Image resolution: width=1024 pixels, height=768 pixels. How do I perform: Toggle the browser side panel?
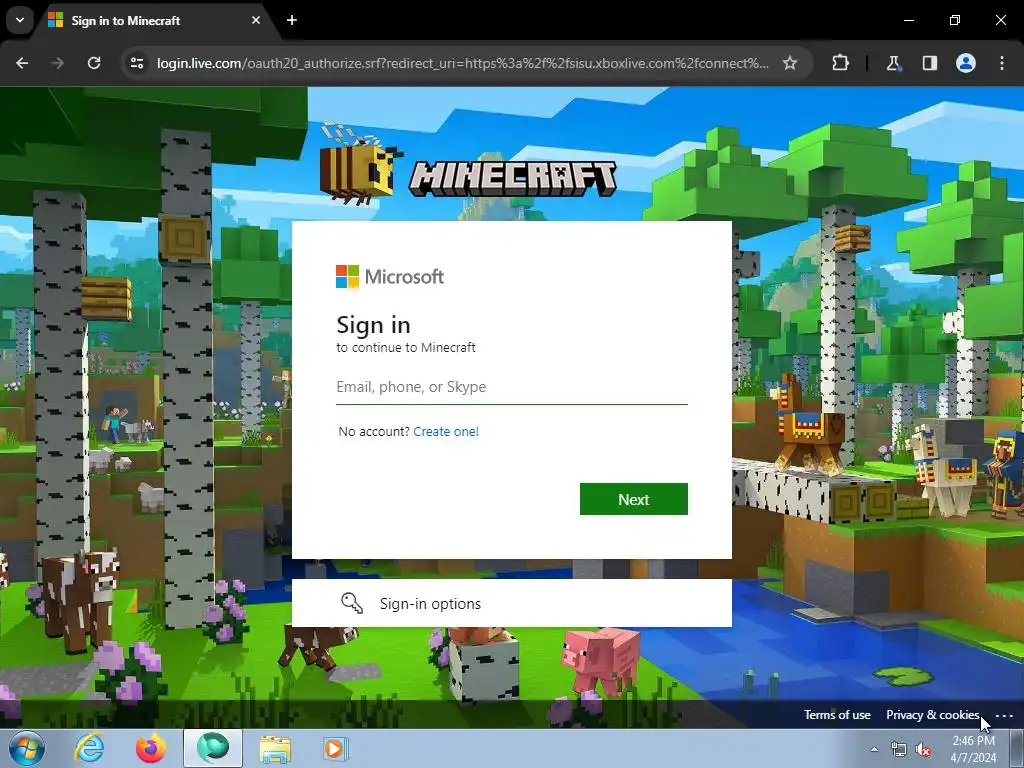[x=929, y=63]
